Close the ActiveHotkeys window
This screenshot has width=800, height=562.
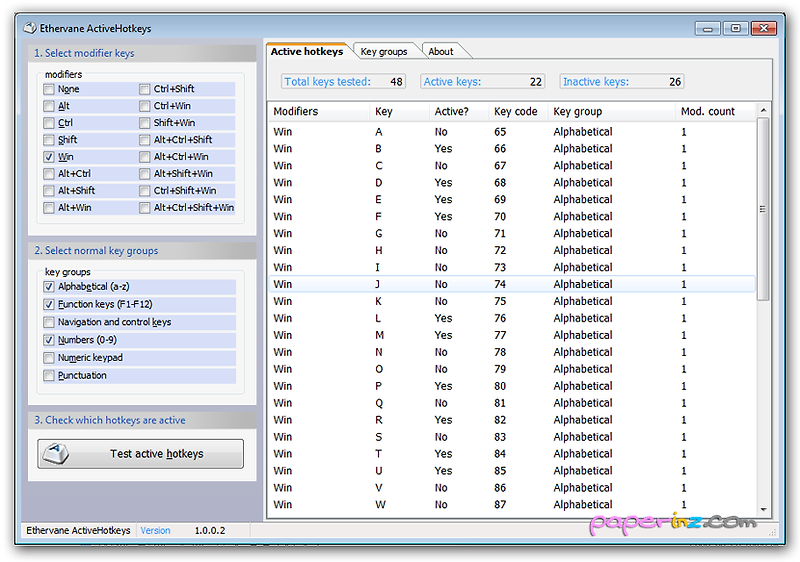tap(764, 29)
